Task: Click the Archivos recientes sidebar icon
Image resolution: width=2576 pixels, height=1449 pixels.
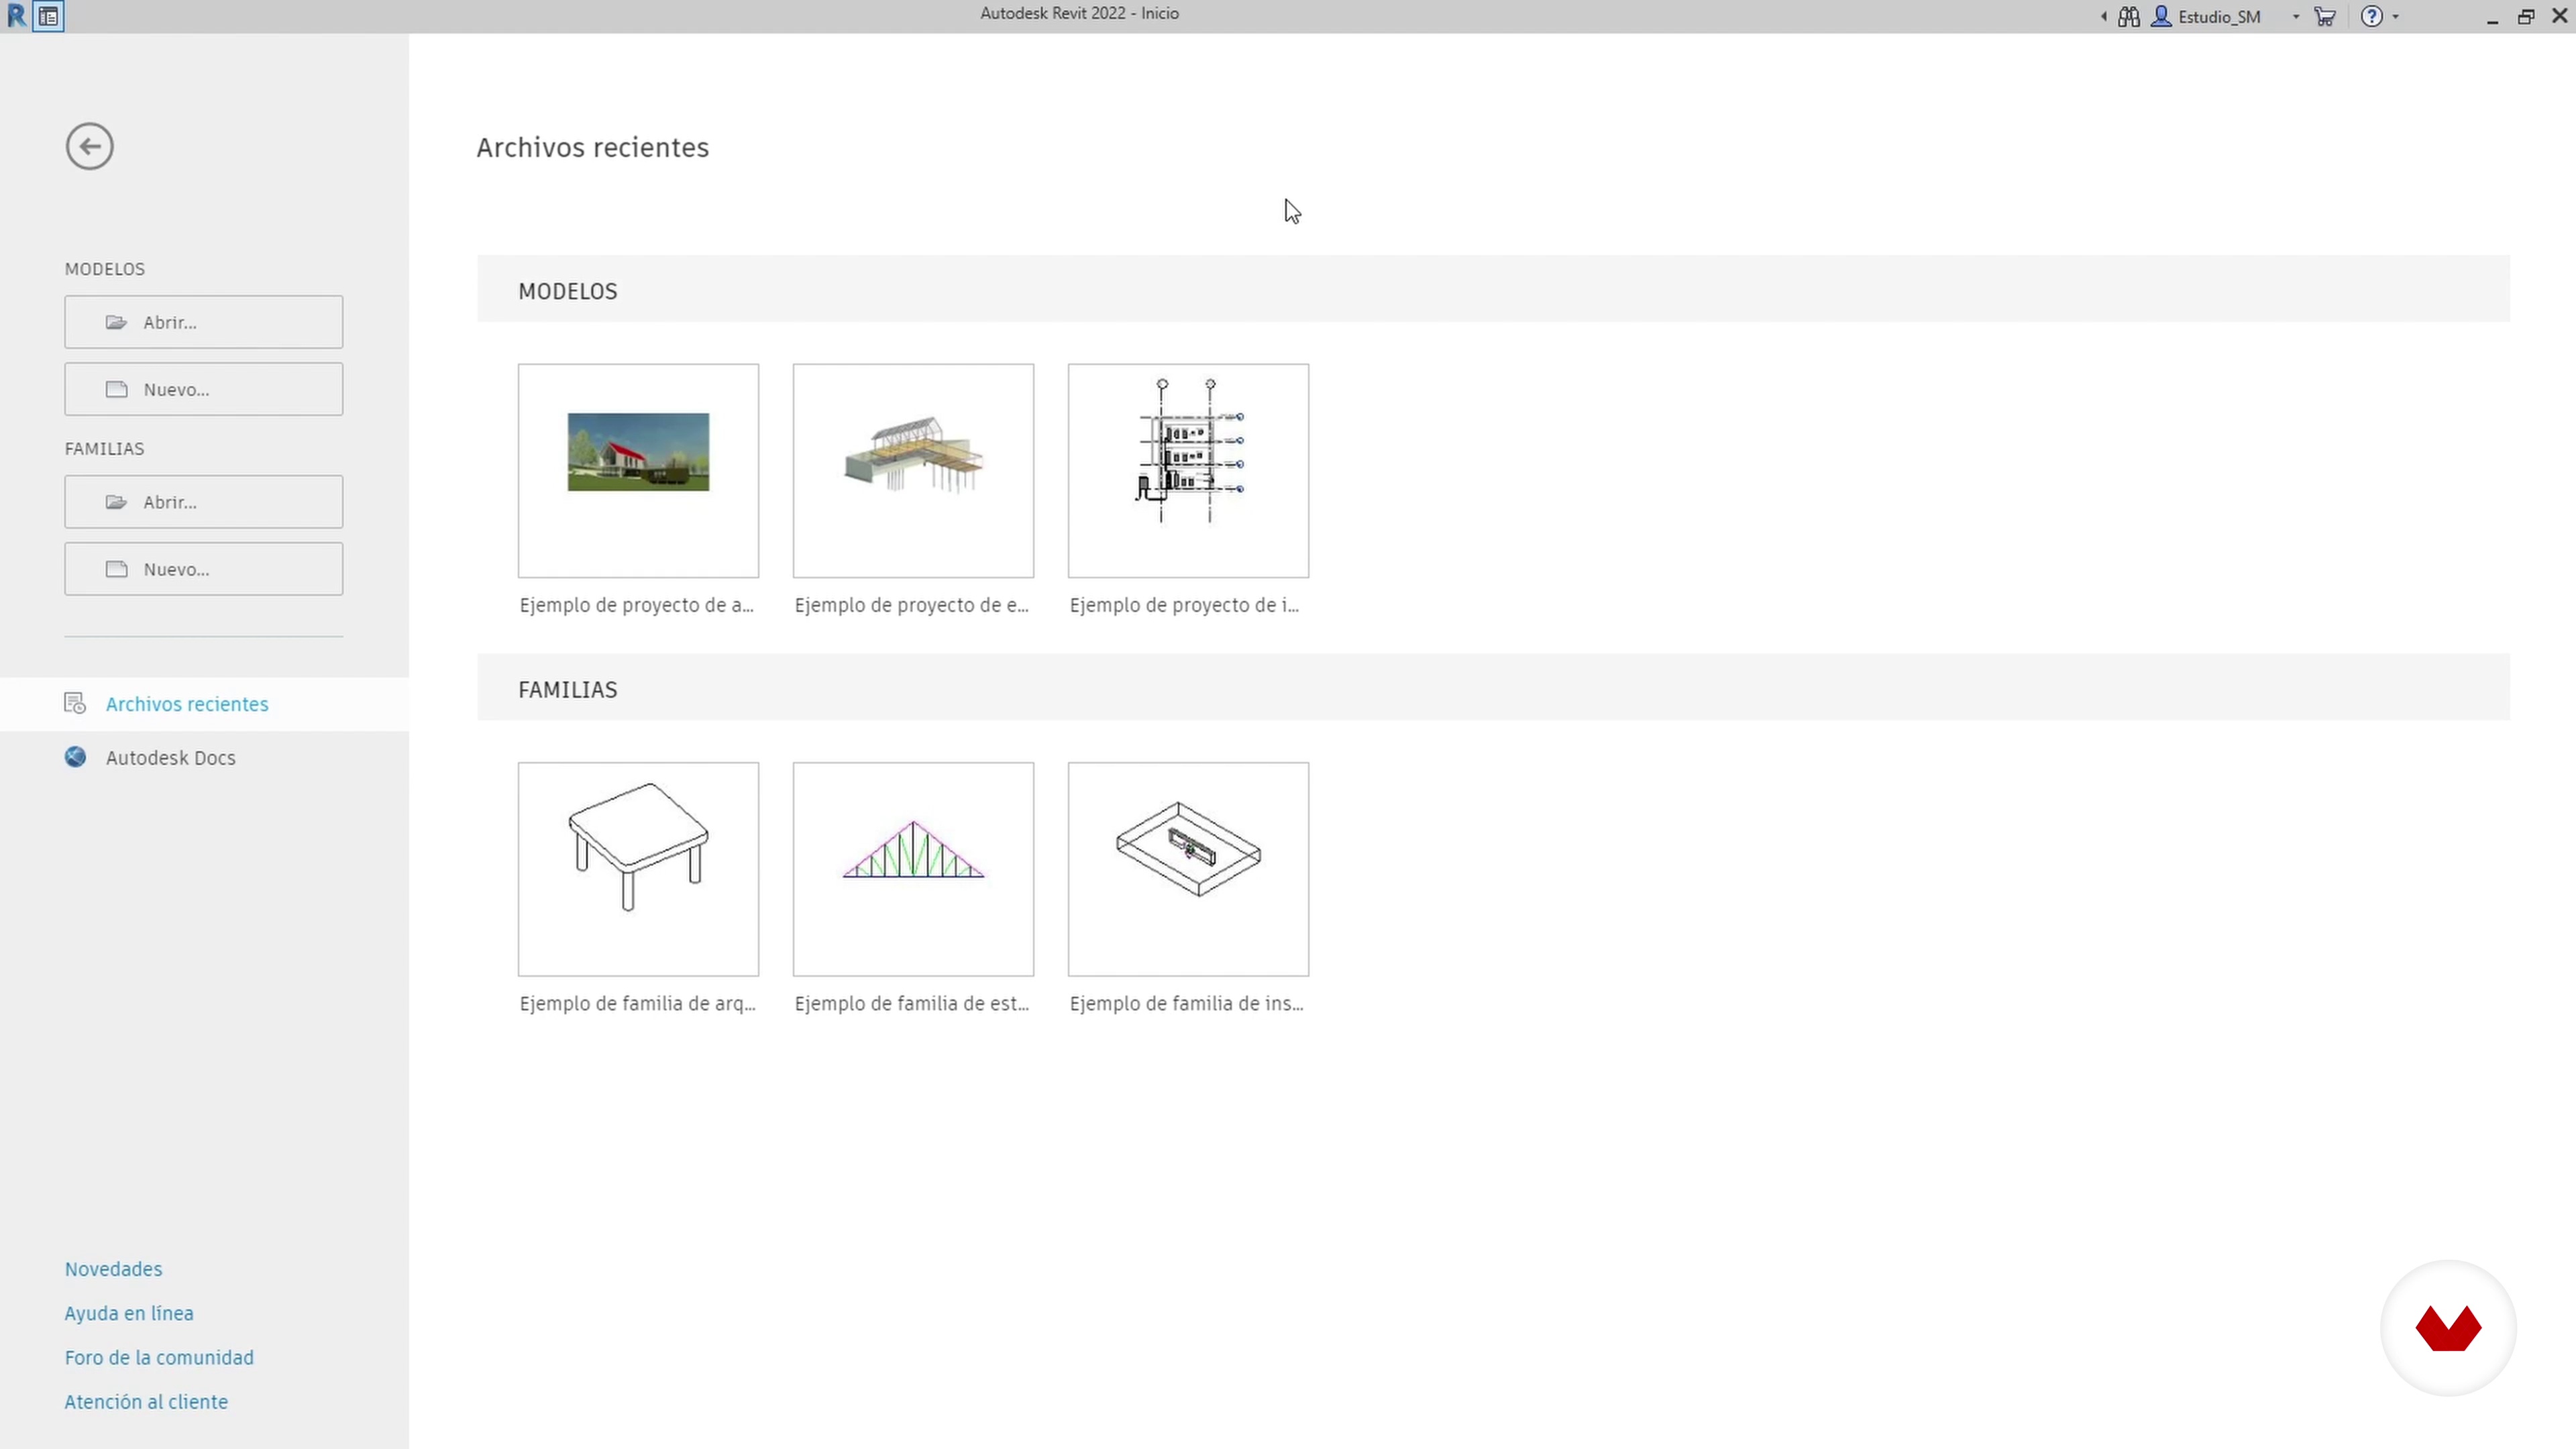Action: [75, 703]
